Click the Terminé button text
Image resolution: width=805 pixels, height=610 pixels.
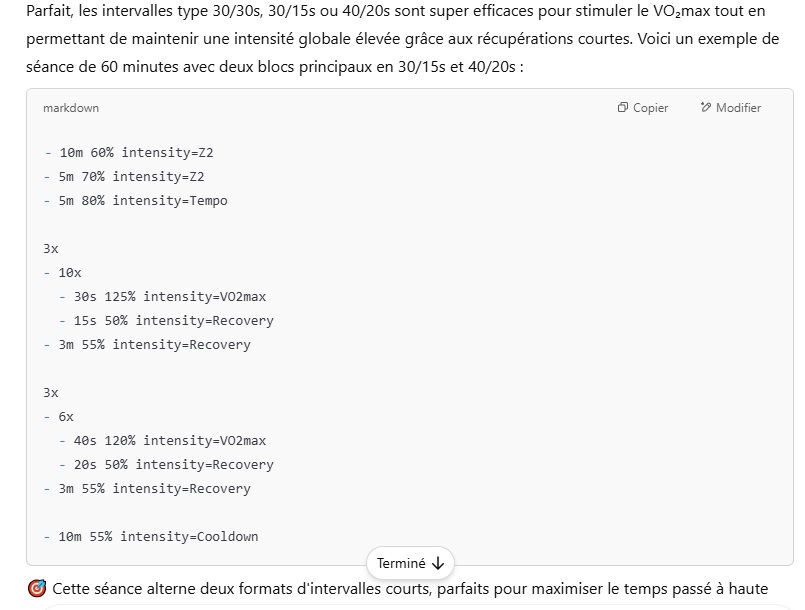(401, 563)
